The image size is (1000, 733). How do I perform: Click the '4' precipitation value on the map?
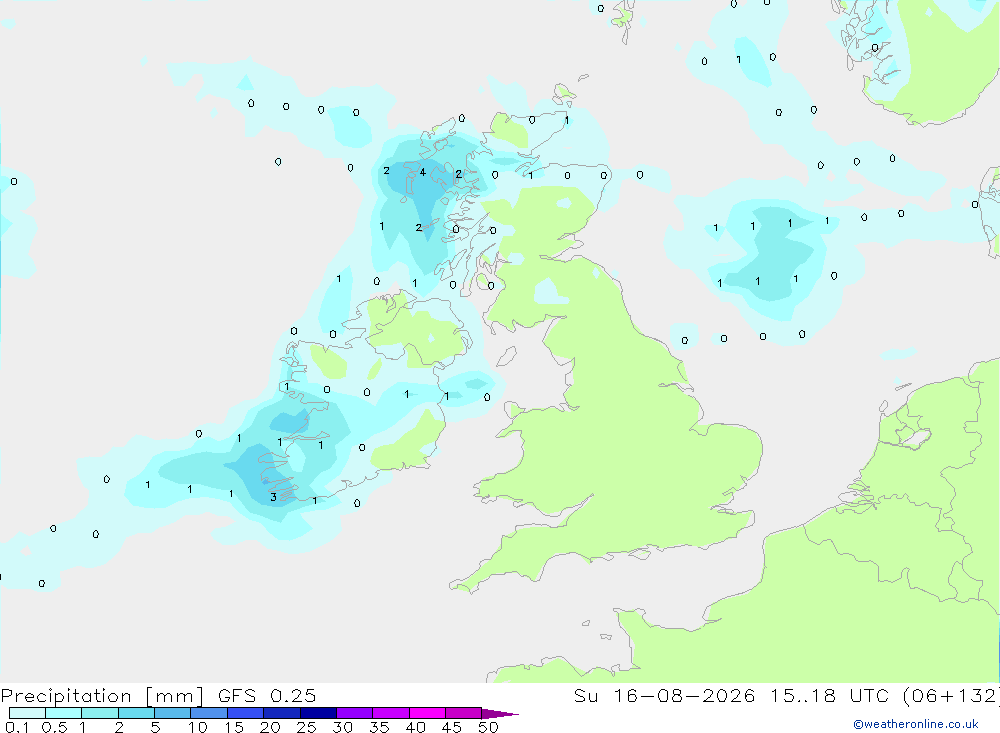(422, 172)
